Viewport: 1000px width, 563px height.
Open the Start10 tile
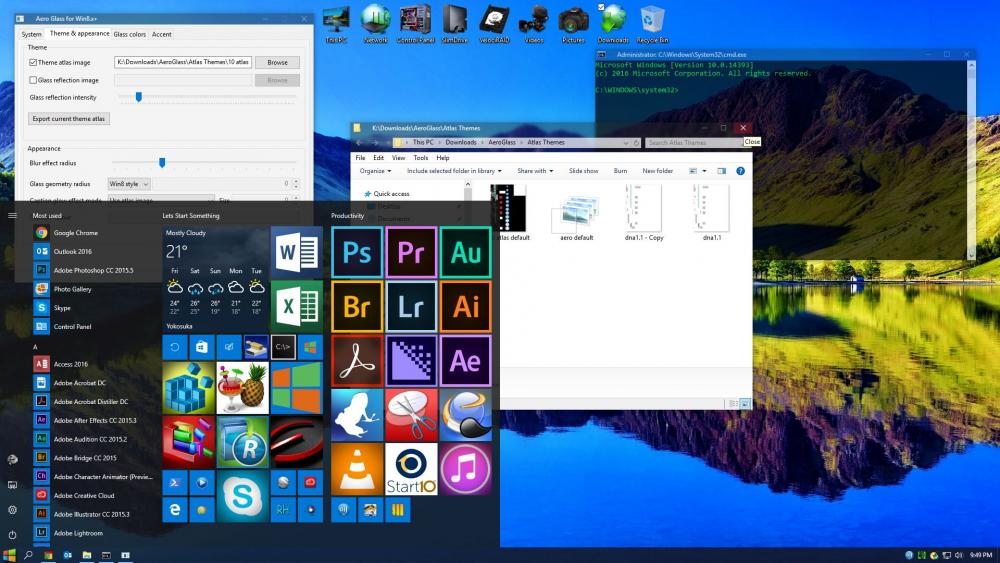411,469
